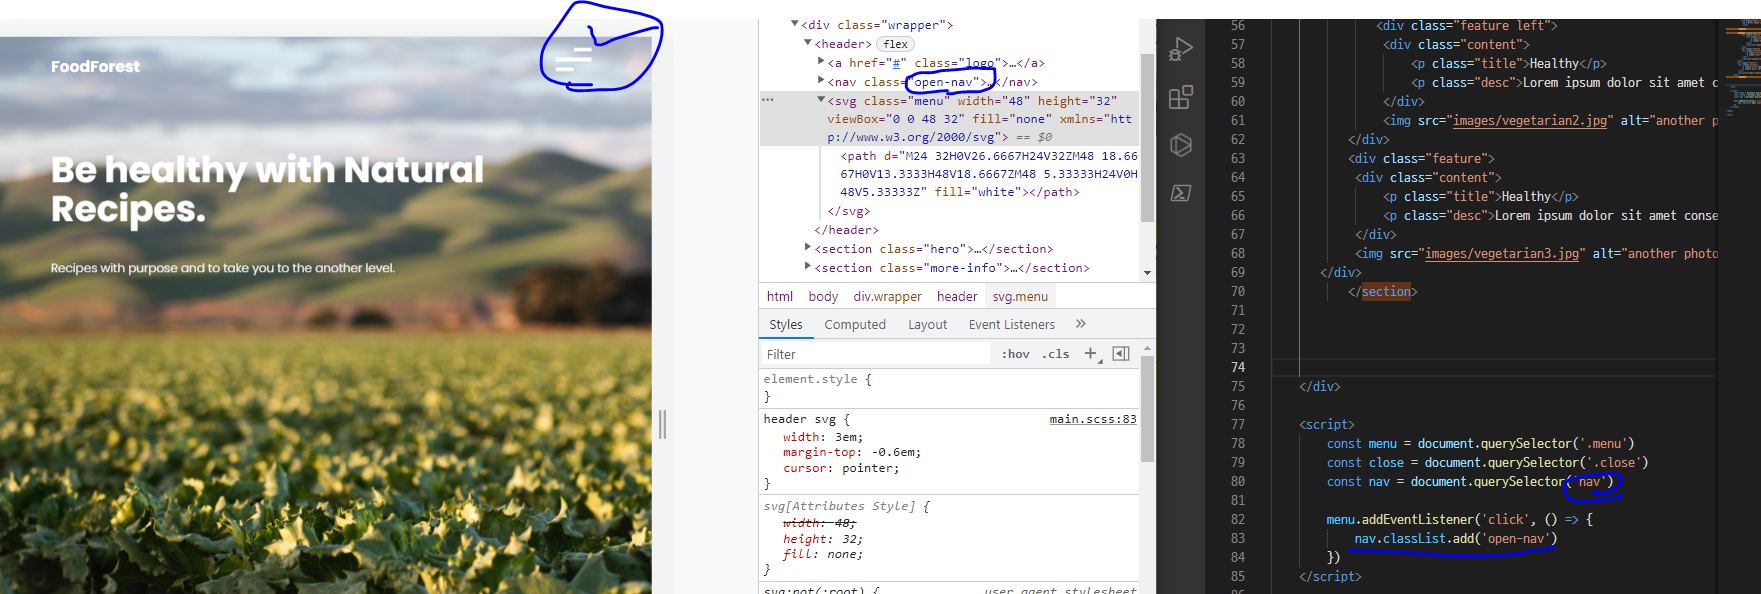This screenshot has height=594, width=1761.
Task: Click the highlighted section closing tag line 70
Action: tap(1383, 291)
